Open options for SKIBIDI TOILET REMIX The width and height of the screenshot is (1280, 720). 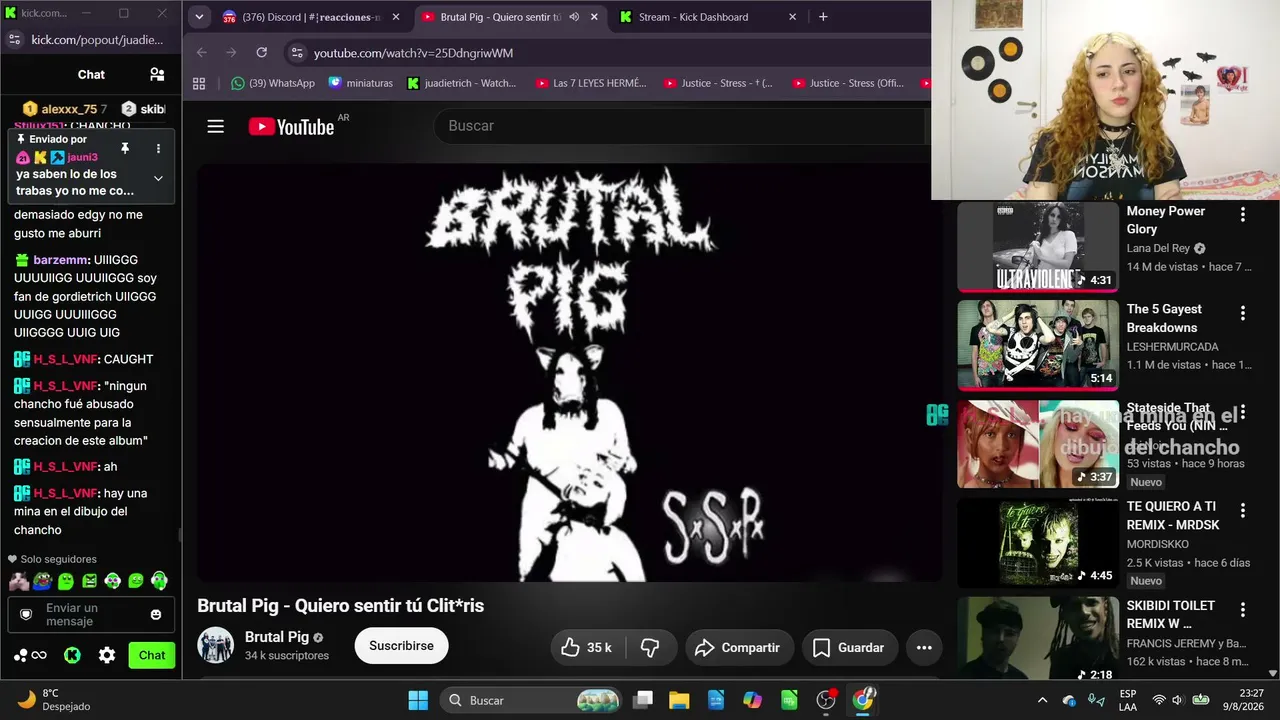click(1243, 609)
